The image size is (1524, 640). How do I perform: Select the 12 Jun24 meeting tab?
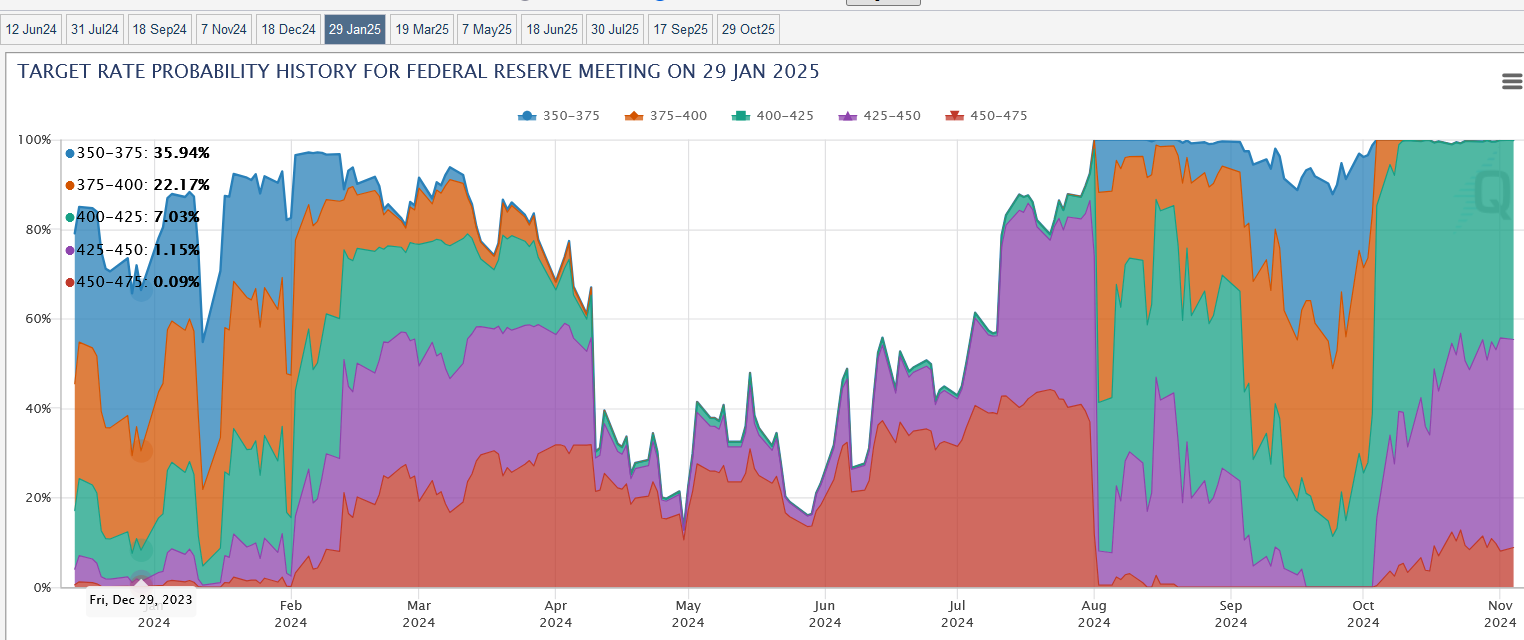32,30
